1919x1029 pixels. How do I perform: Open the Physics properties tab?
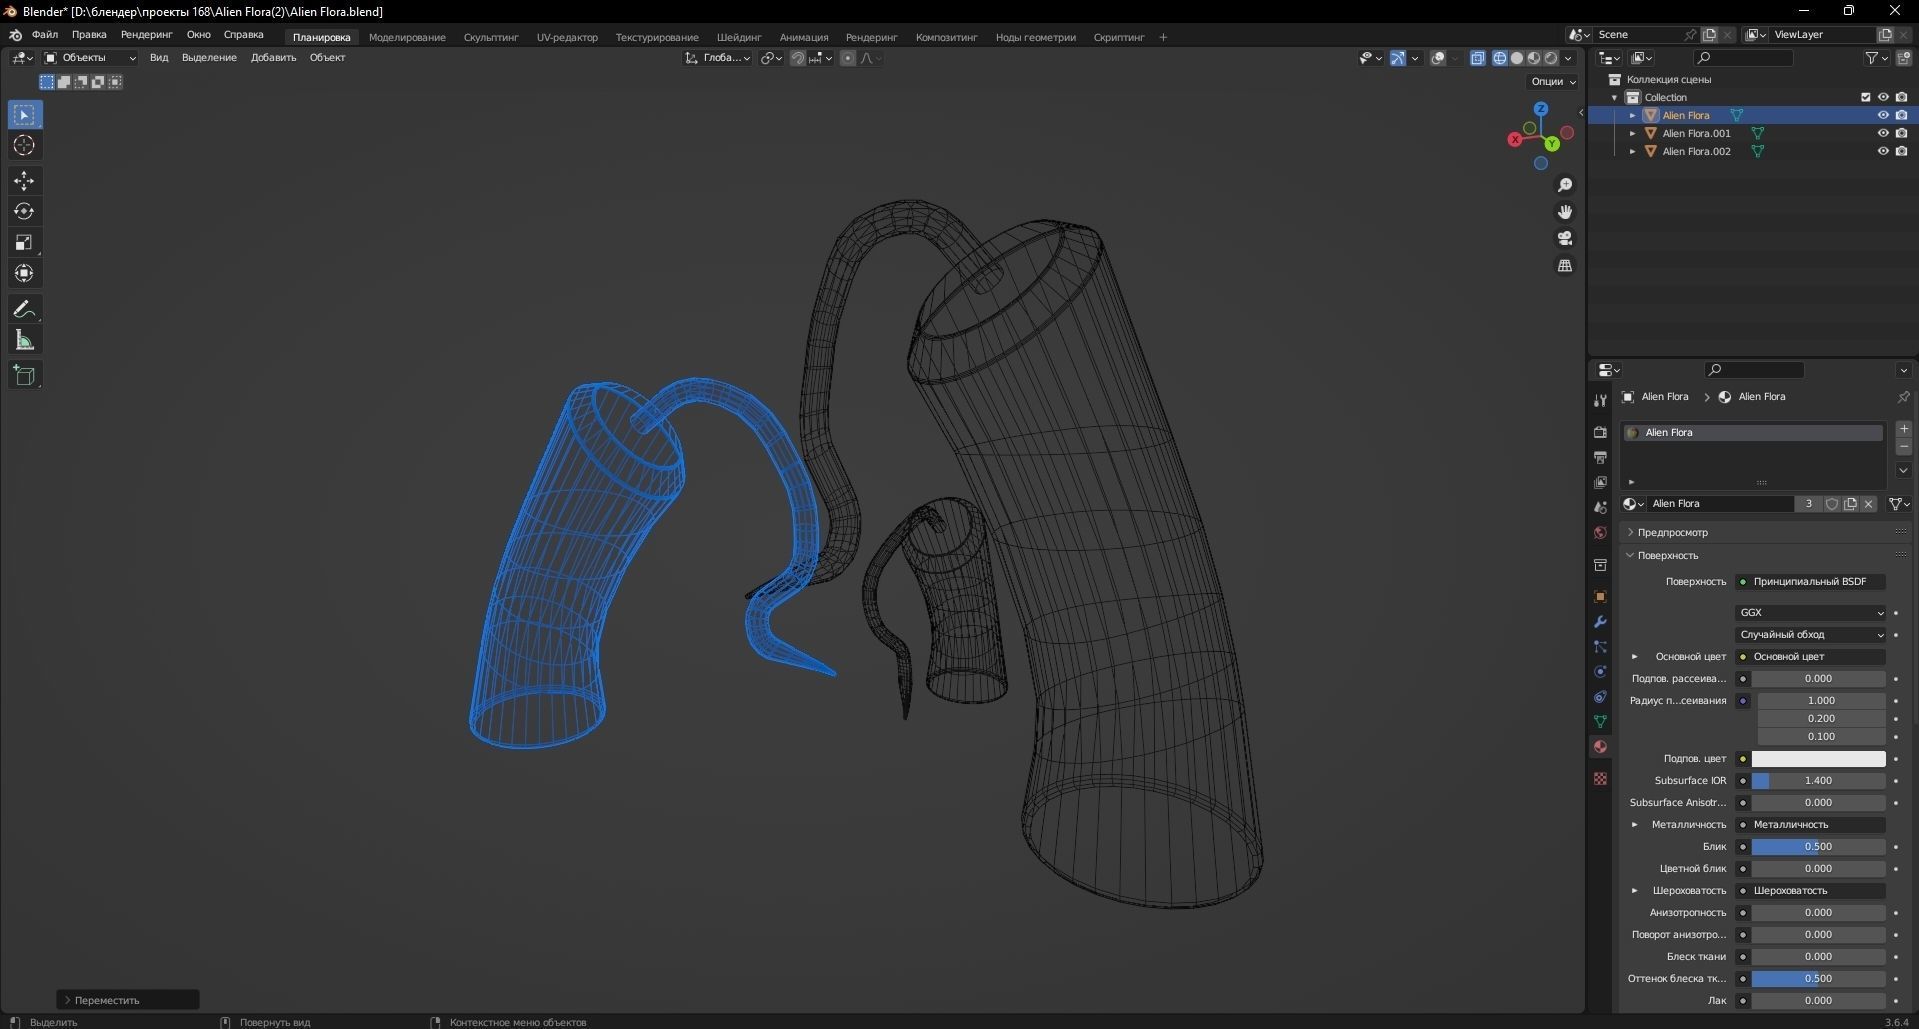click(x=1600, y=672)
